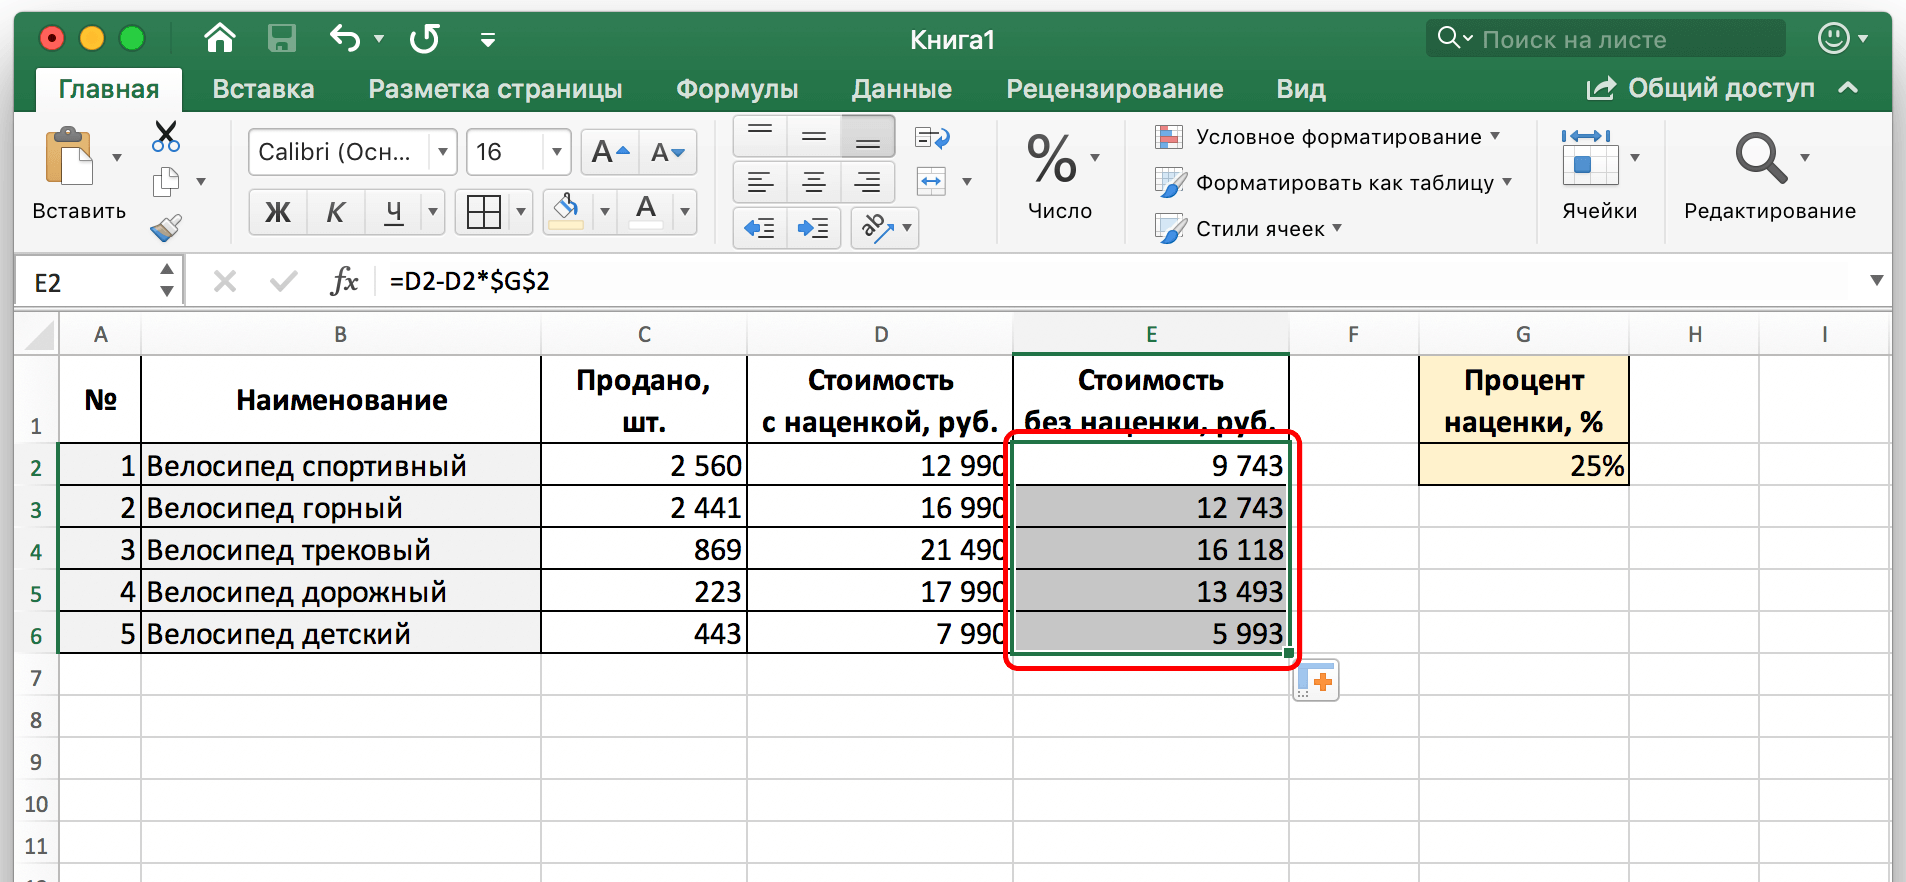Screen dimensions: 1906x882
Task: Click the Decrease Indent icon
Action: (x=760, y=228)
